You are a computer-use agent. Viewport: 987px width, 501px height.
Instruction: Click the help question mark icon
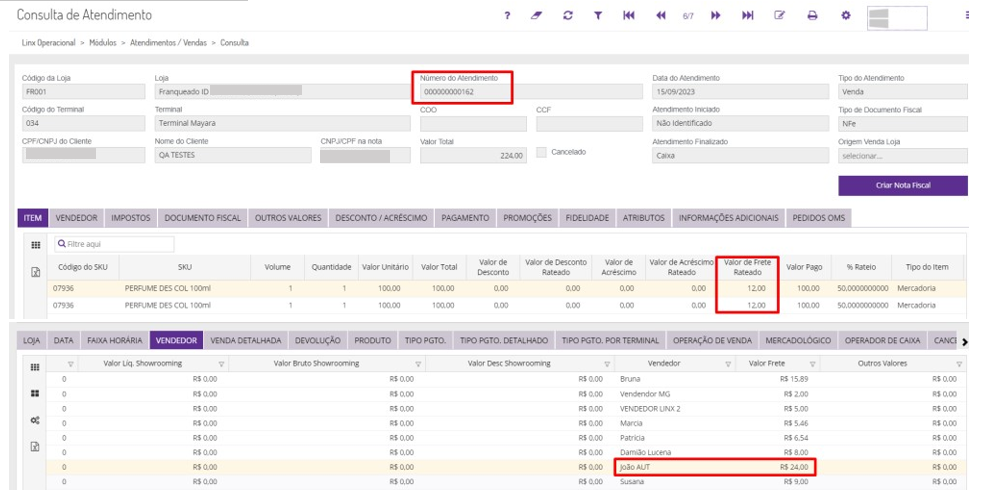pos(508,16)
